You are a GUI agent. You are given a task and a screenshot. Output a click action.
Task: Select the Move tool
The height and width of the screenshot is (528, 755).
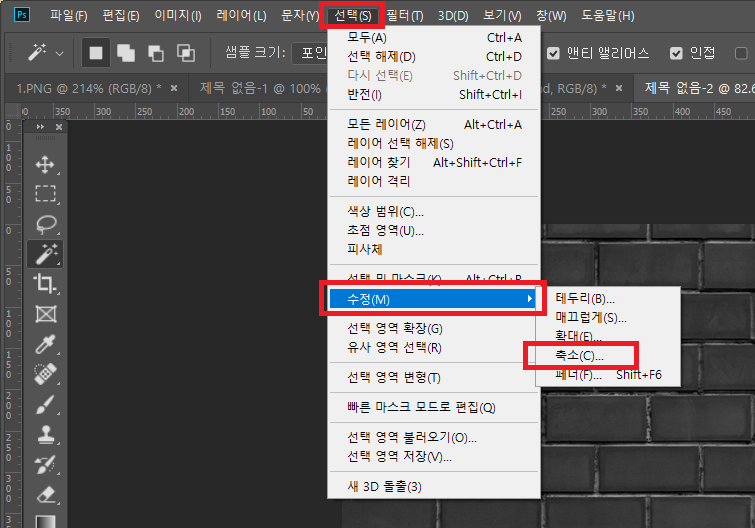pos(45,164)
